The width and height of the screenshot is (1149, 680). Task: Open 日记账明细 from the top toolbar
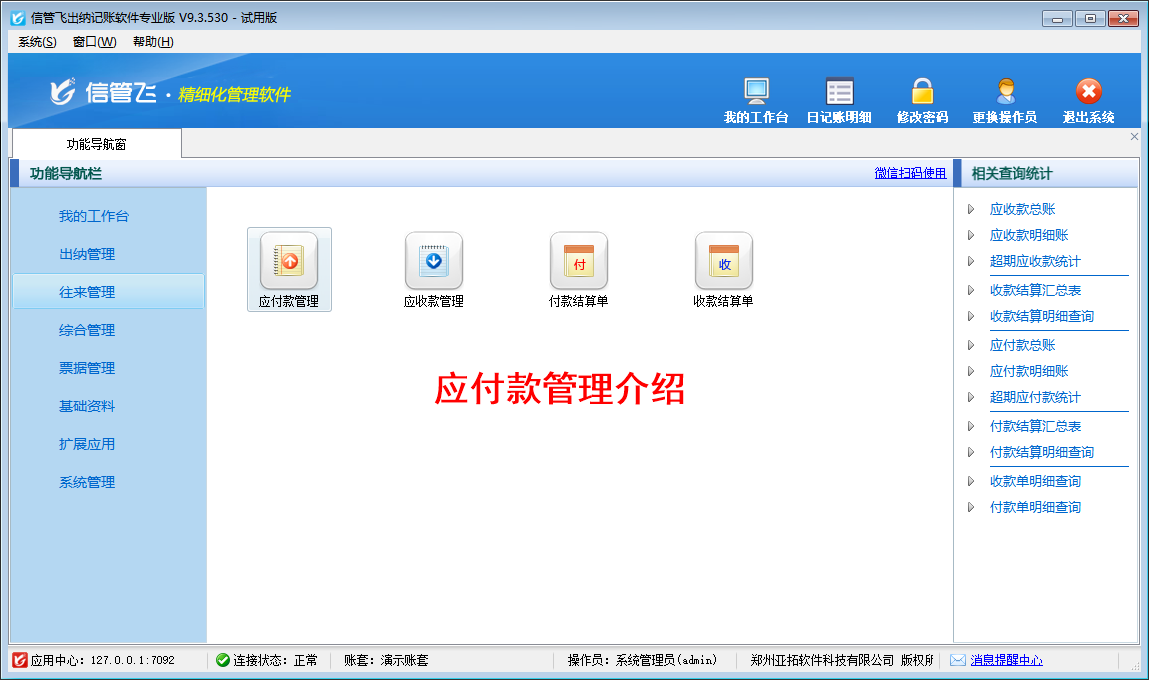tap(839, 92)
